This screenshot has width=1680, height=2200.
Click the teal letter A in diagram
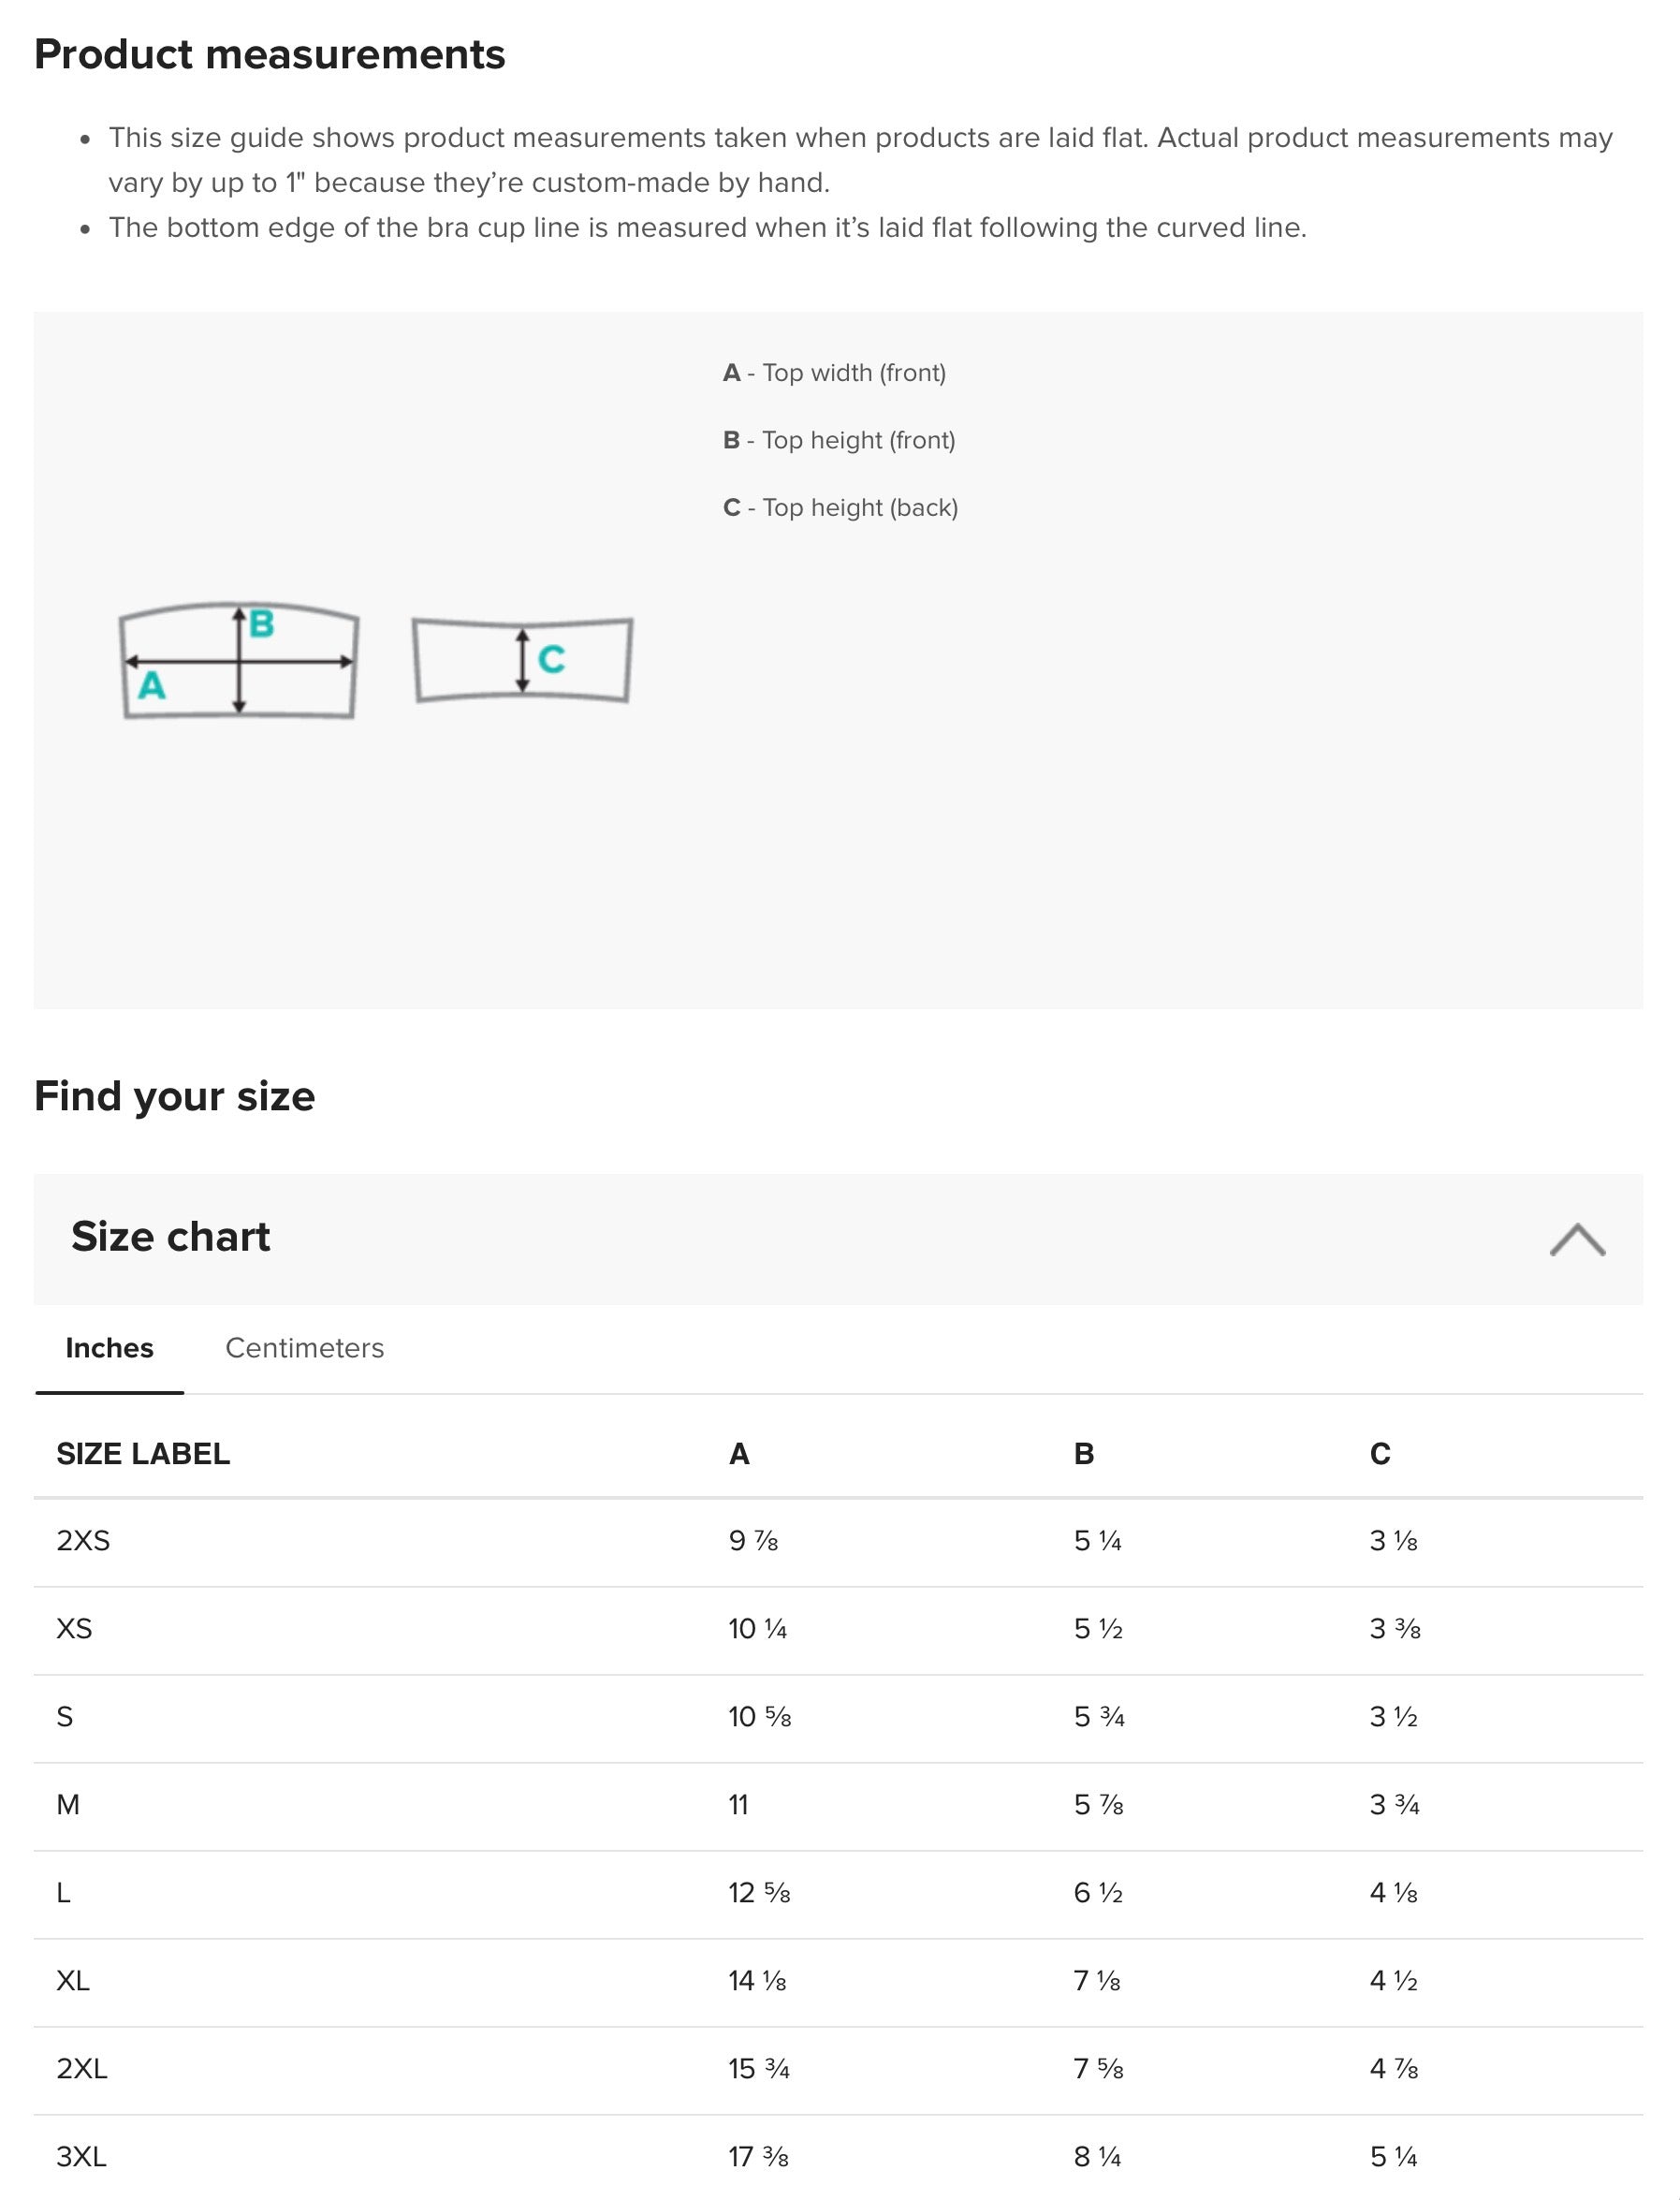[151, 686]
